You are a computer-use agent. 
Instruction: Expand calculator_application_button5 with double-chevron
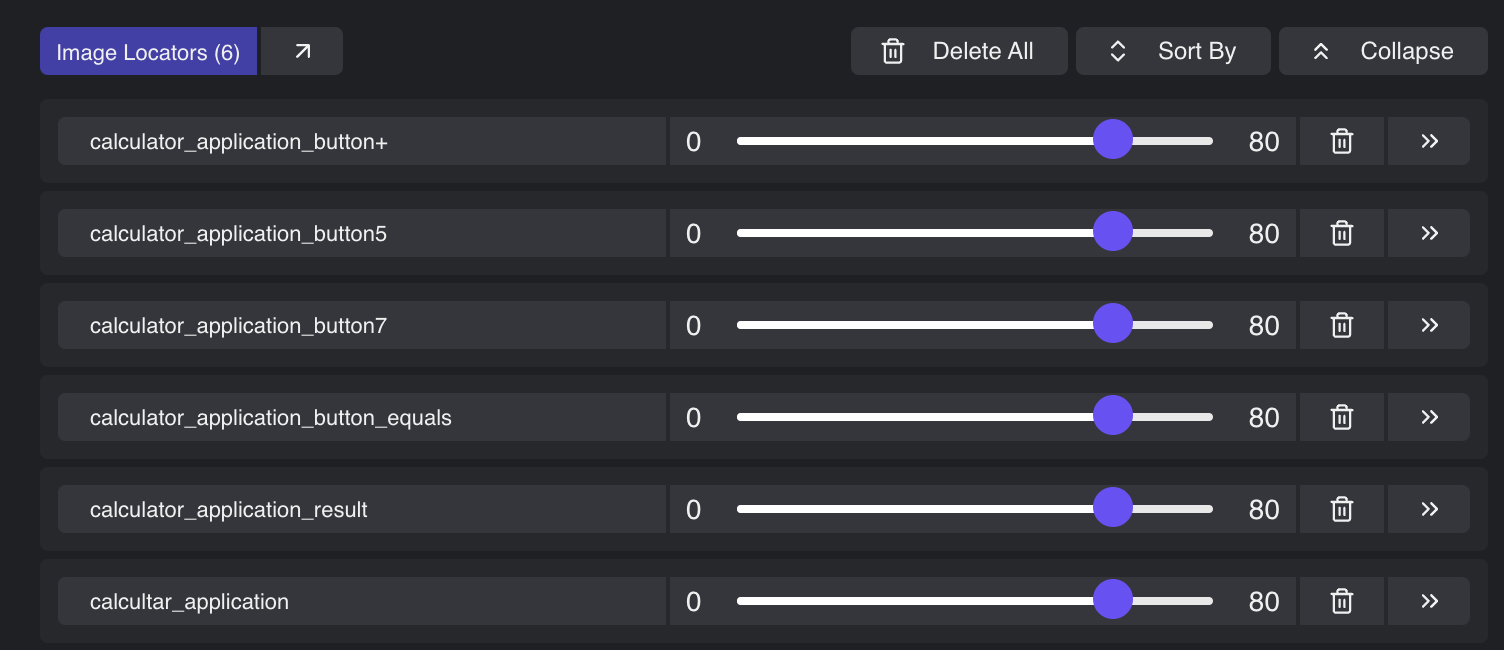pyautogui.click(x=1429, y=233)
